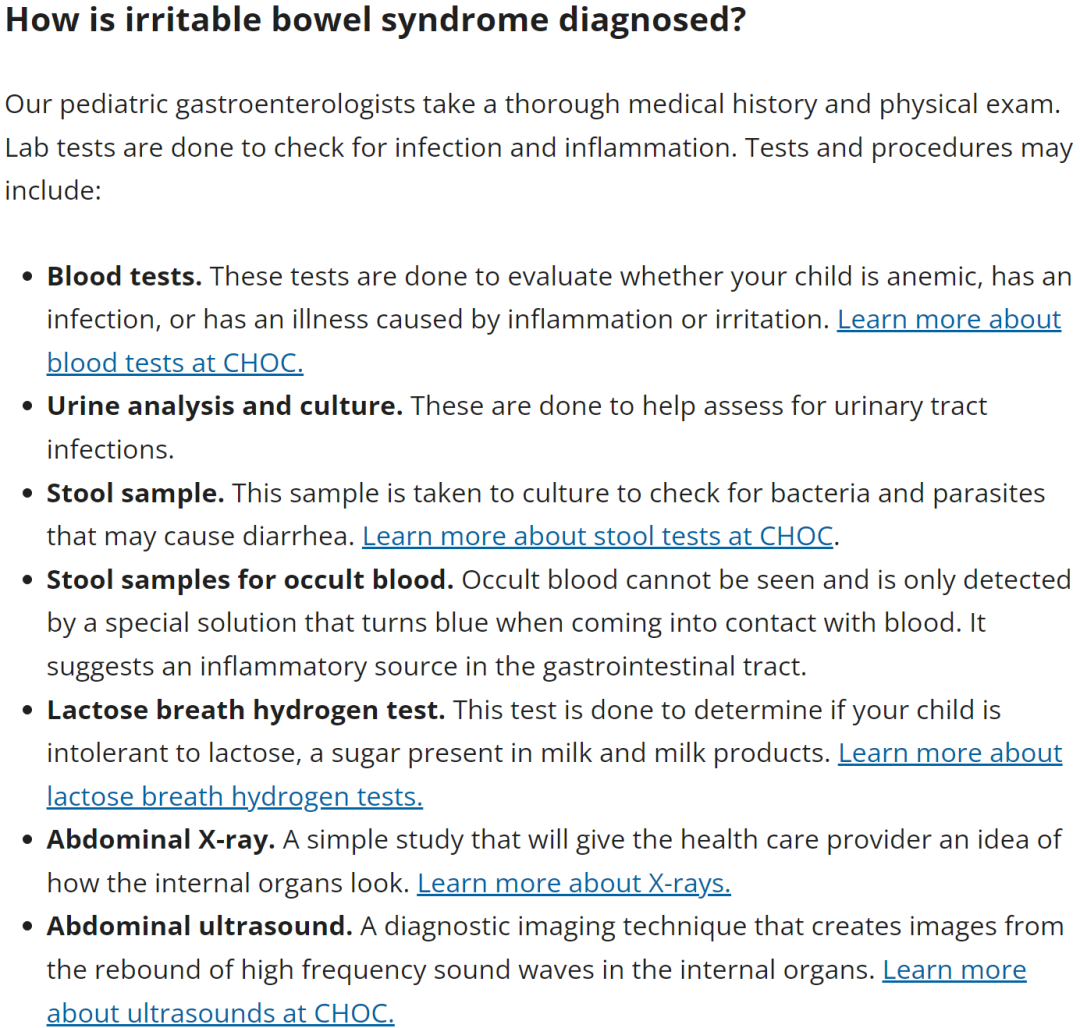Click the sentence about high frequency sound waves
Screen dimensions: 1080x1028
pos(462,970)
